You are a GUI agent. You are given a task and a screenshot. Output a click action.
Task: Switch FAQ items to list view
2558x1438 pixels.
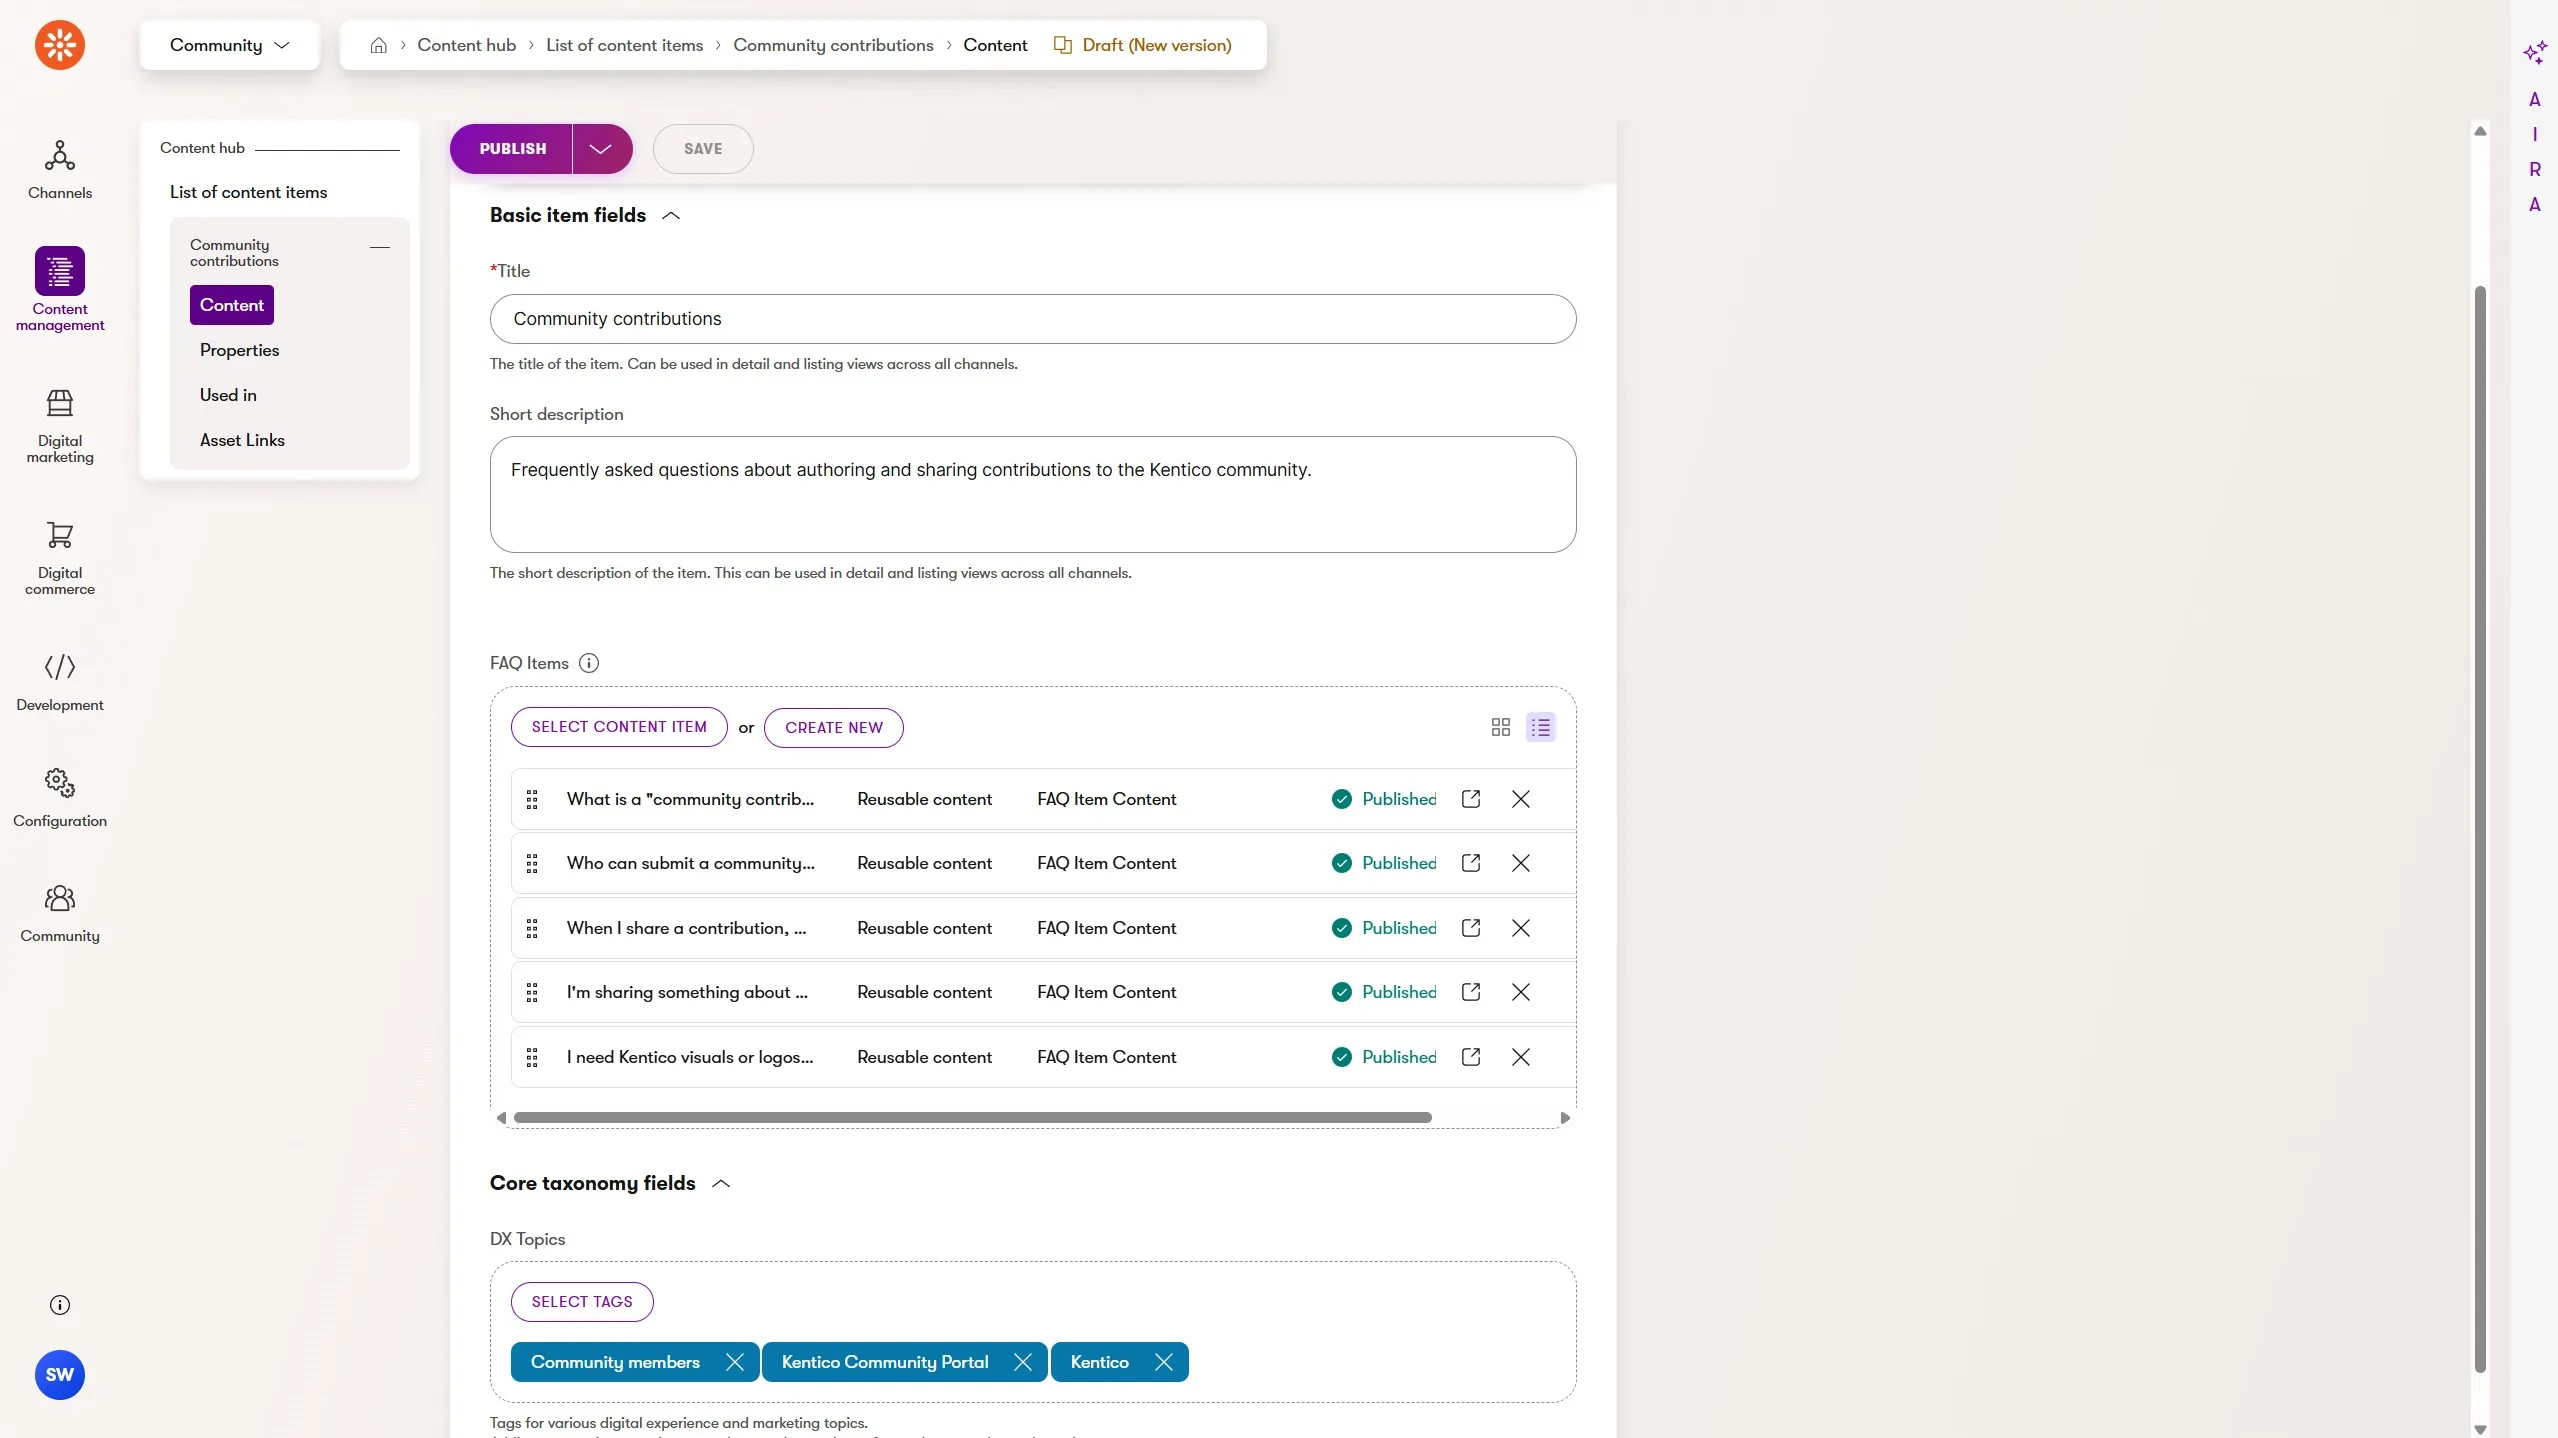[x=1540, y=727]
